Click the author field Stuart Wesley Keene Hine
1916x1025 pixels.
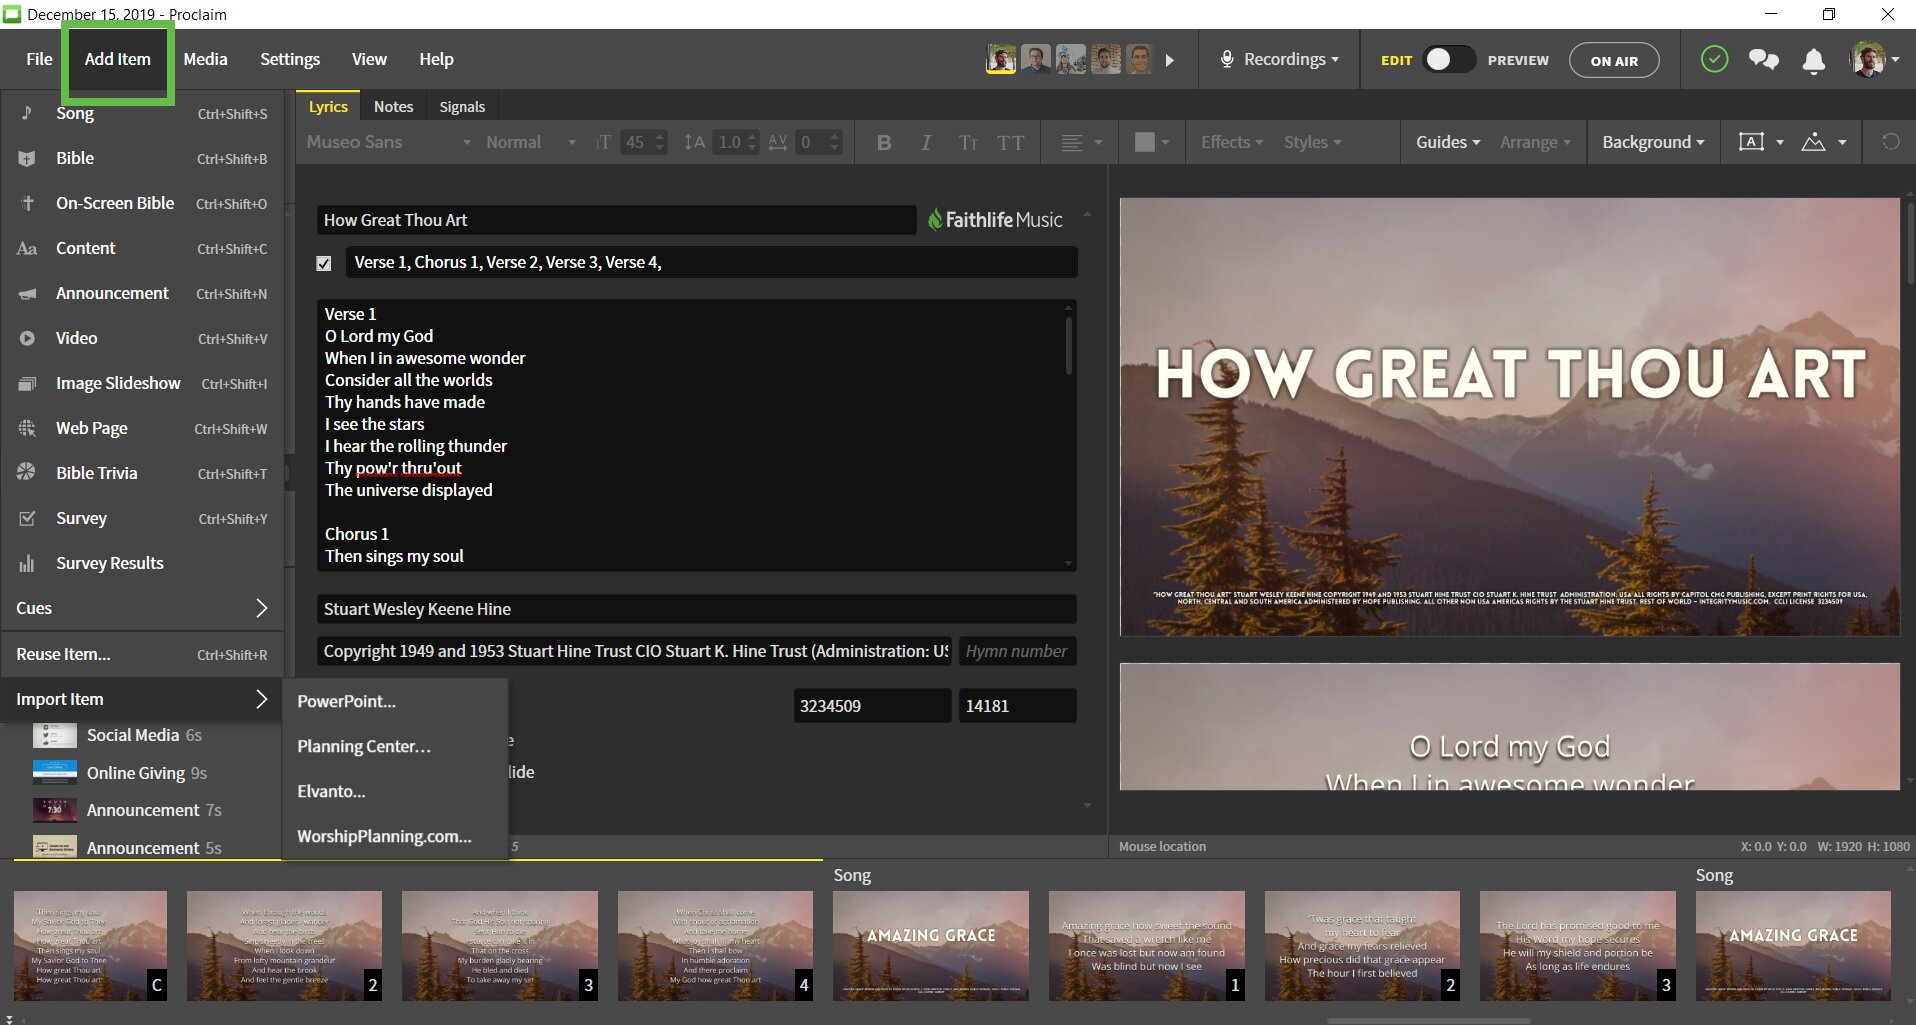point(696,609)
